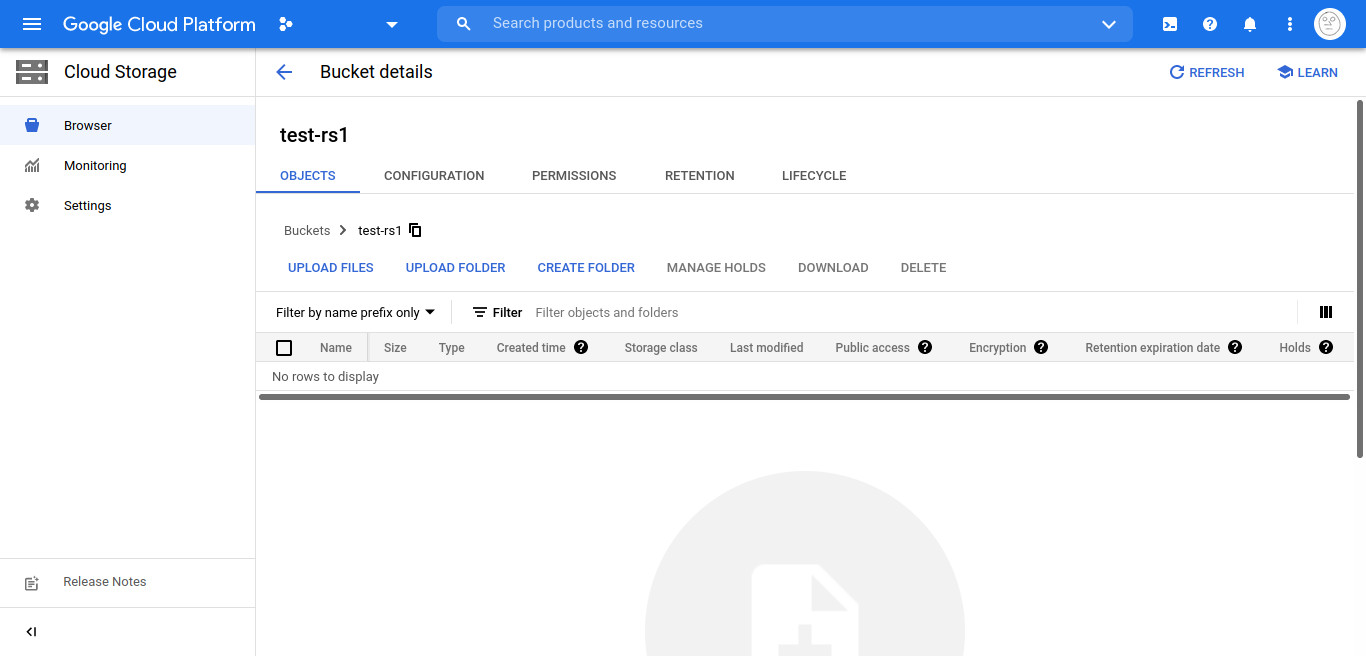Open Release Notes link

[x=105, y=582]
